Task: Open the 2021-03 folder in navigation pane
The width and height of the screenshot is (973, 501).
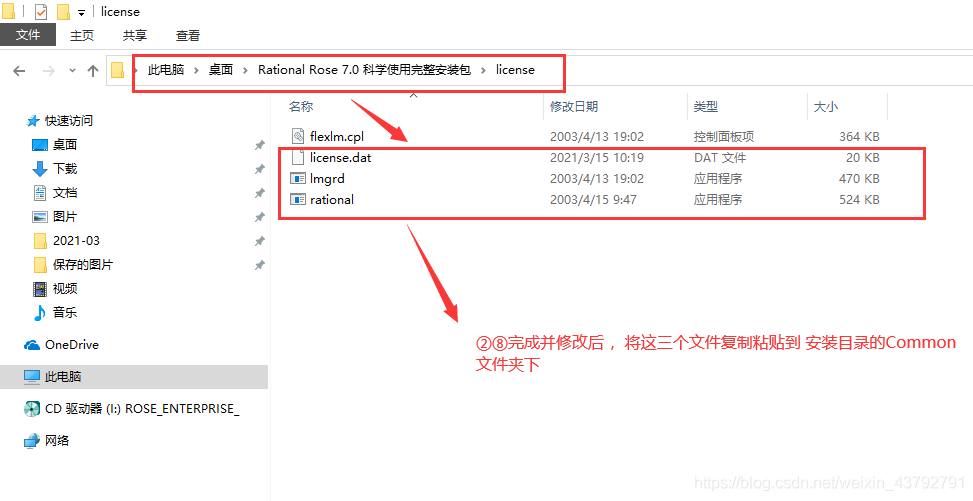Action: coord(76,241)
